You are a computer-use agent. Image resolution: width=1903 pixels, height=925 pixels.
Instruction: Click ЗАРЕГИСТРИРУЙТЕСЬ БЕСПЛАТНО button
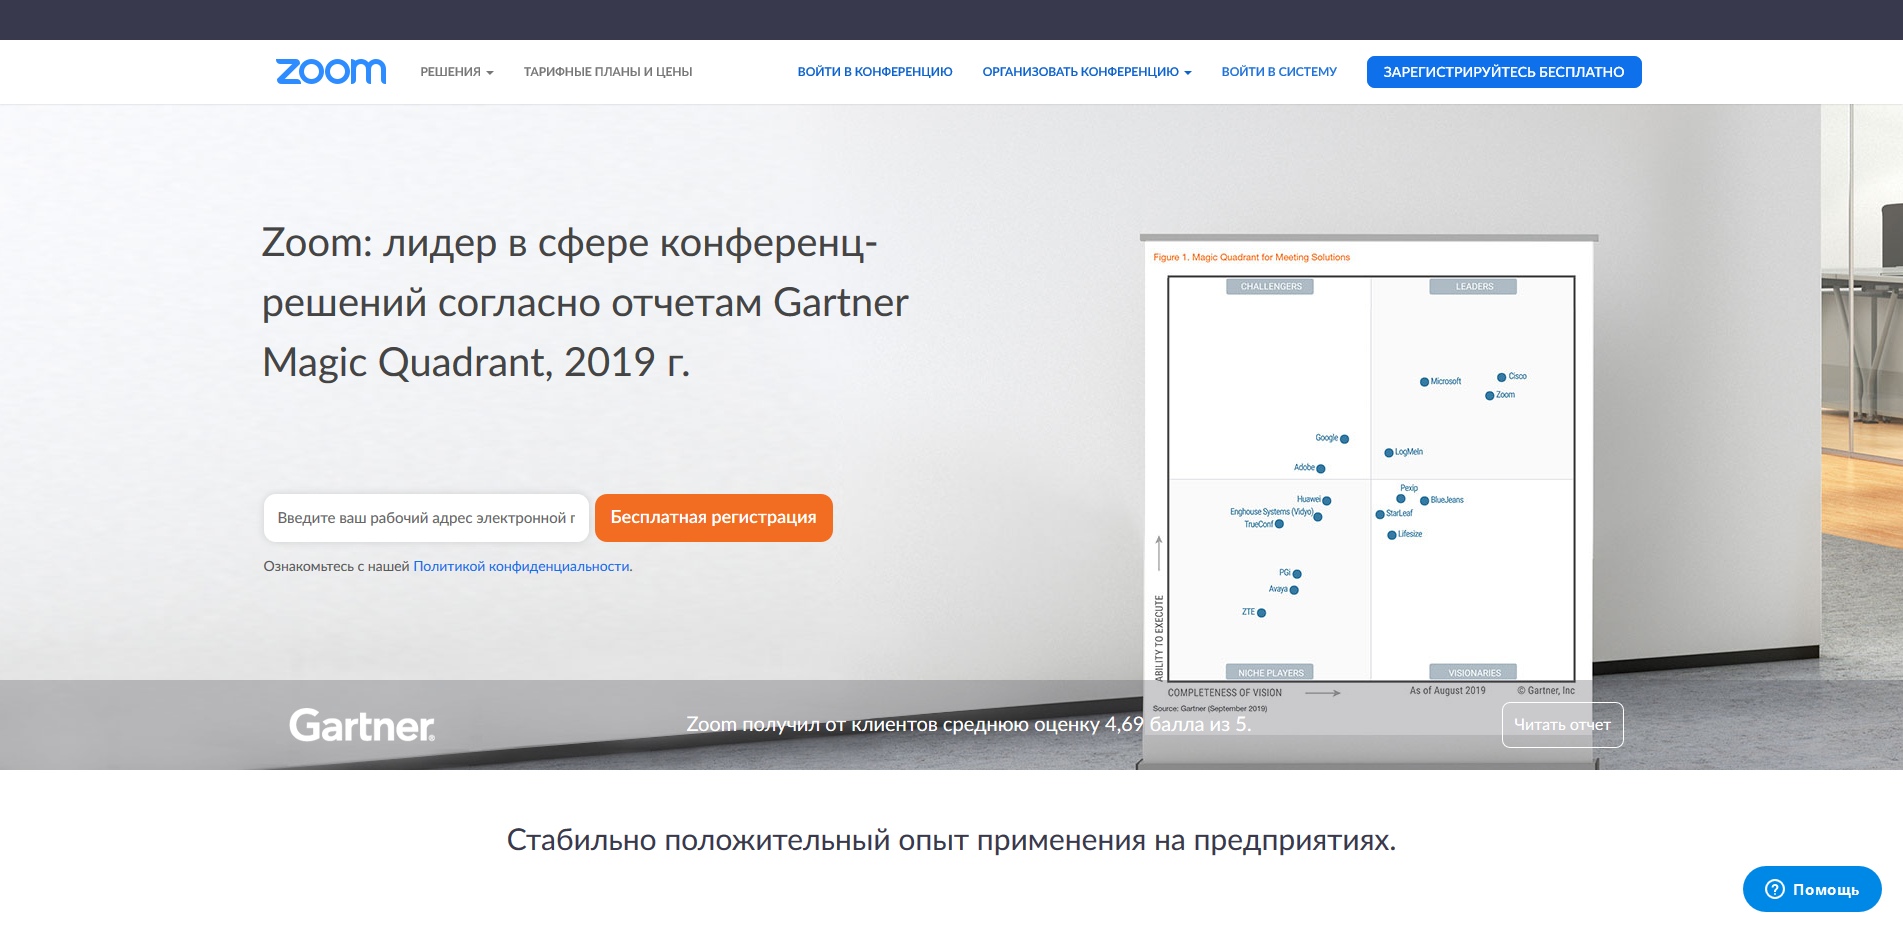1504,72
